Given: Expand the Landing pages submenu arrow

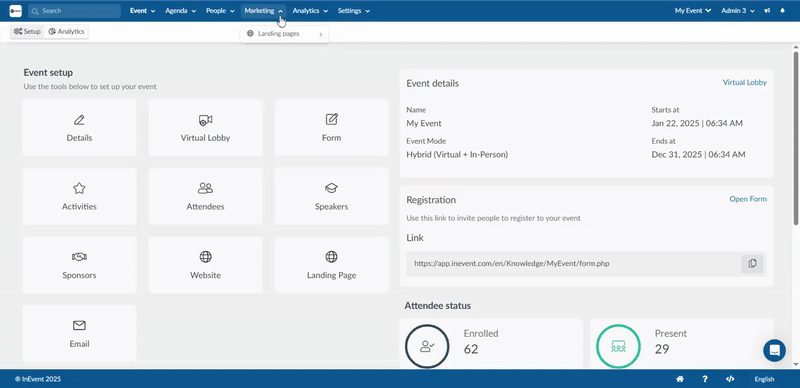Looking at the screenshot, I should tap(320, 34).
